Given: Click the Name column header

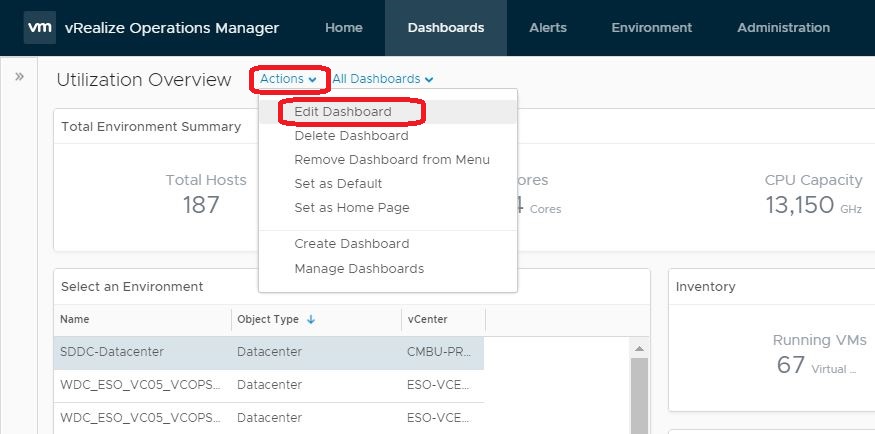Looking at the screenshot, I should [x=75, y=320].
